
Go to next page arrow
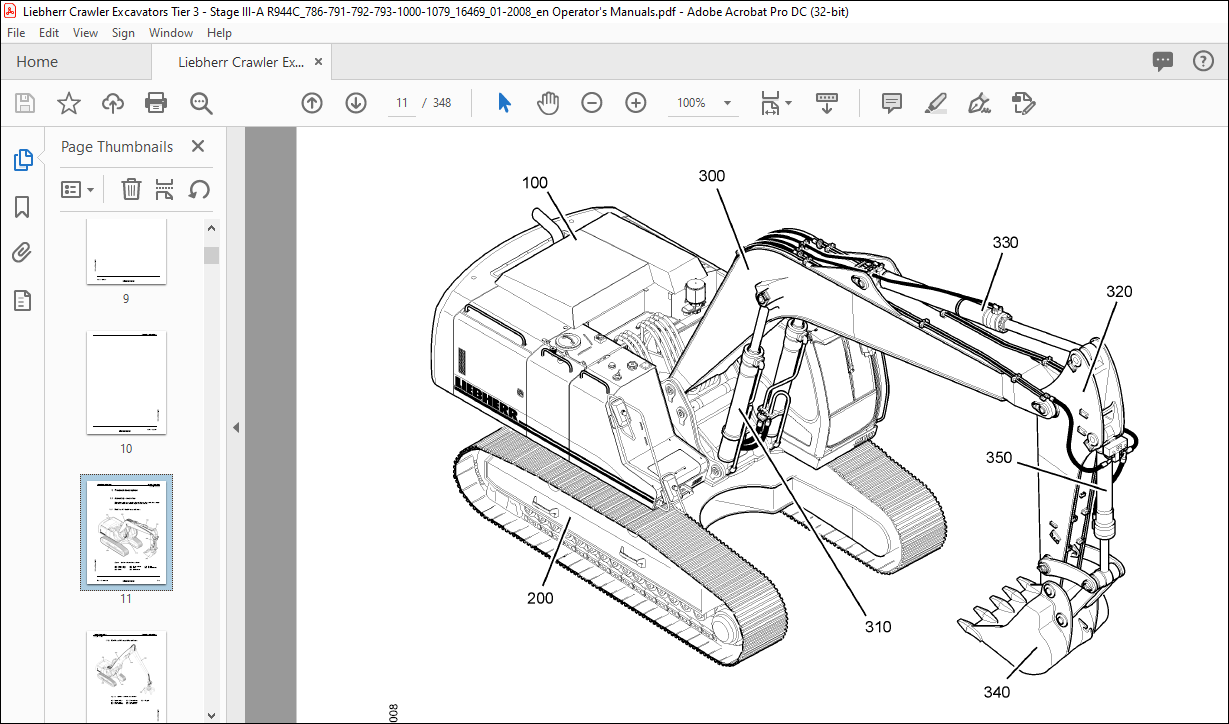(356, 103)
